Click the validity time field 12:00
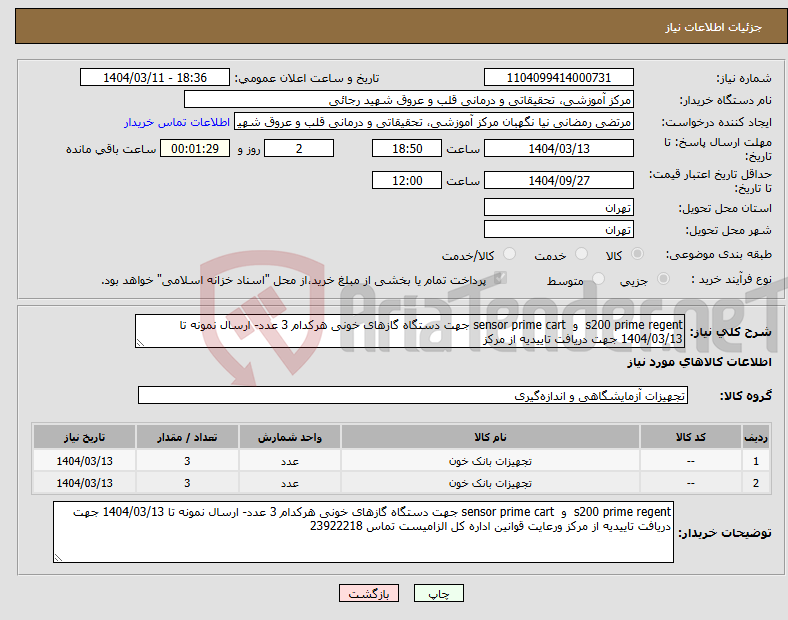The height and width of the screenshot is (620, 788). tap(407, 180)
